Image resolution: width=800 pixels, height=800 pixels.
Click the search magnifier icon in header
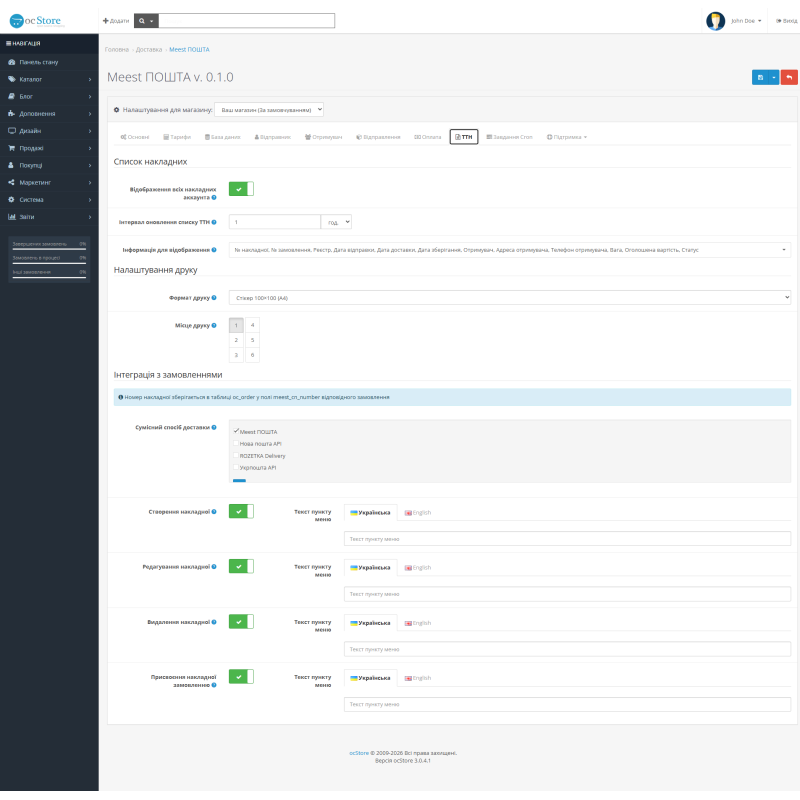(142, 21)
